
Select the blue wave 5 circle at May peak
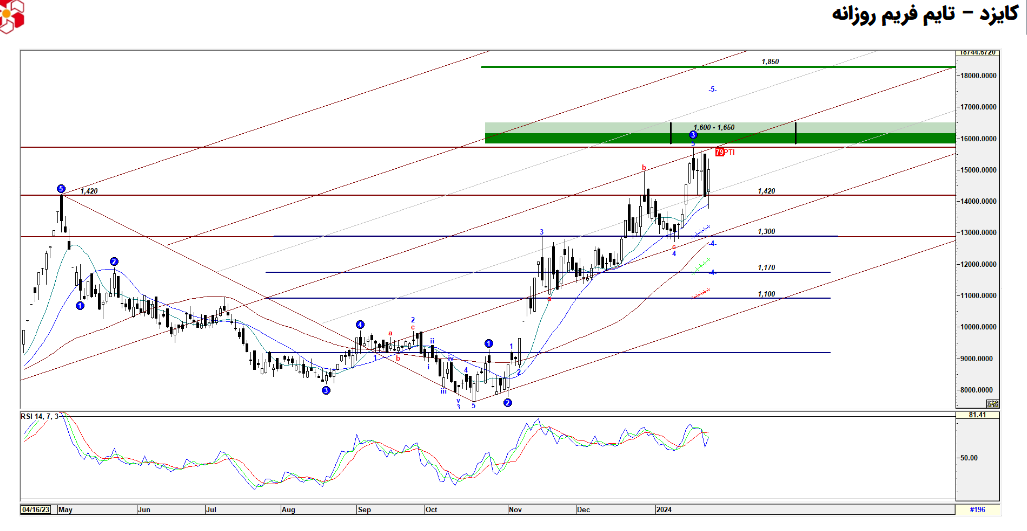pyautogui.click(x=61, y=188)
